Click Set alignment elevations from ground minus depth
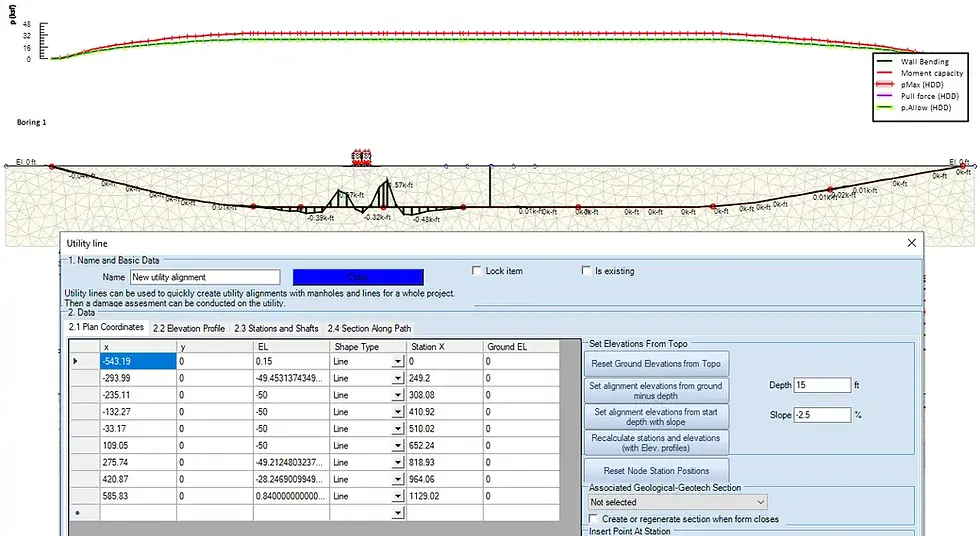The image size is (980, 536). [656, 390]
